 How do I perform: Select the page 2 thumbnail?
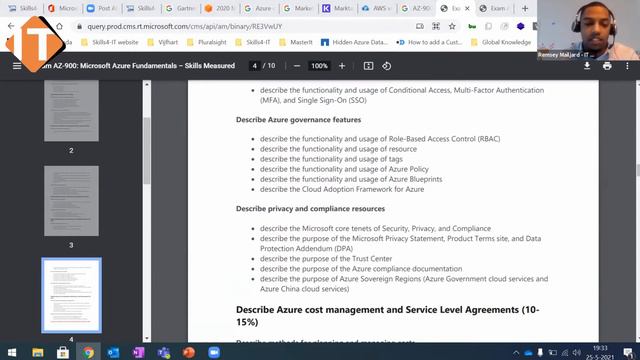pos(71,111)
